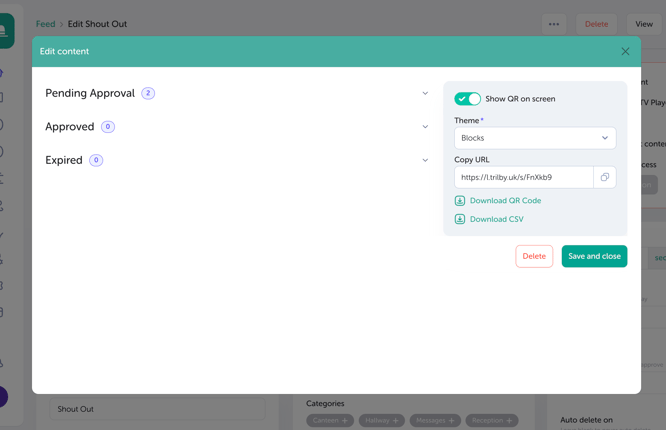
Task: Click the green app logo in sidebar
Action: click(6, 31)
